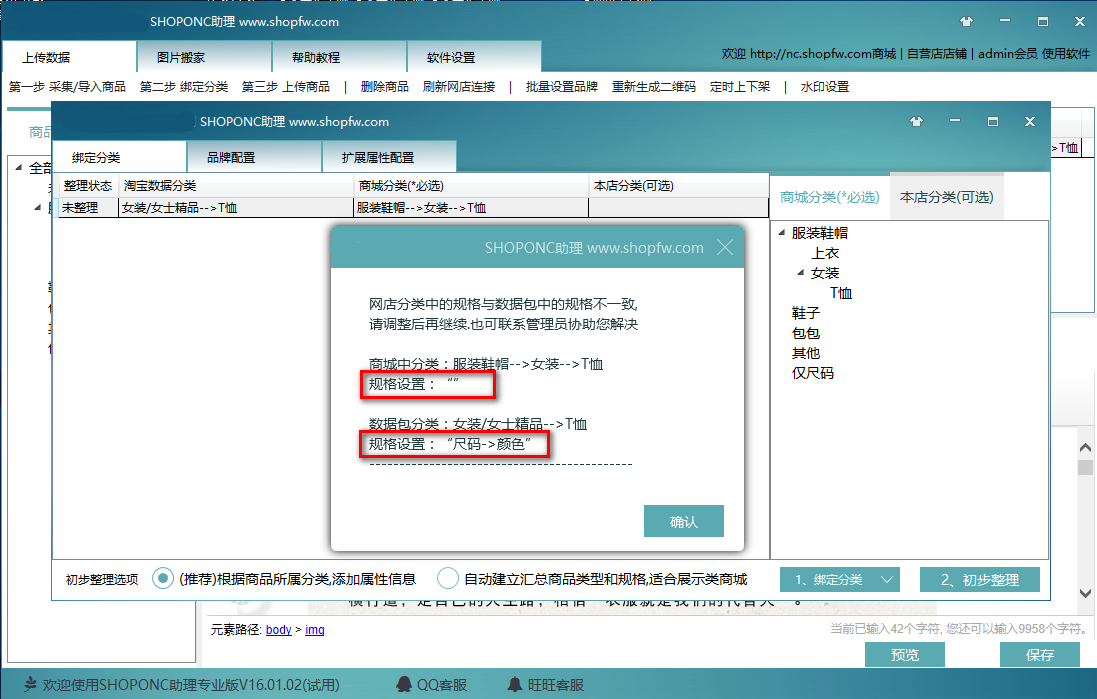Click the 自营店铺铺 text at top right
Image resolution: width=1097 pixels, height=699 pixels.
(x=937, y=54)
